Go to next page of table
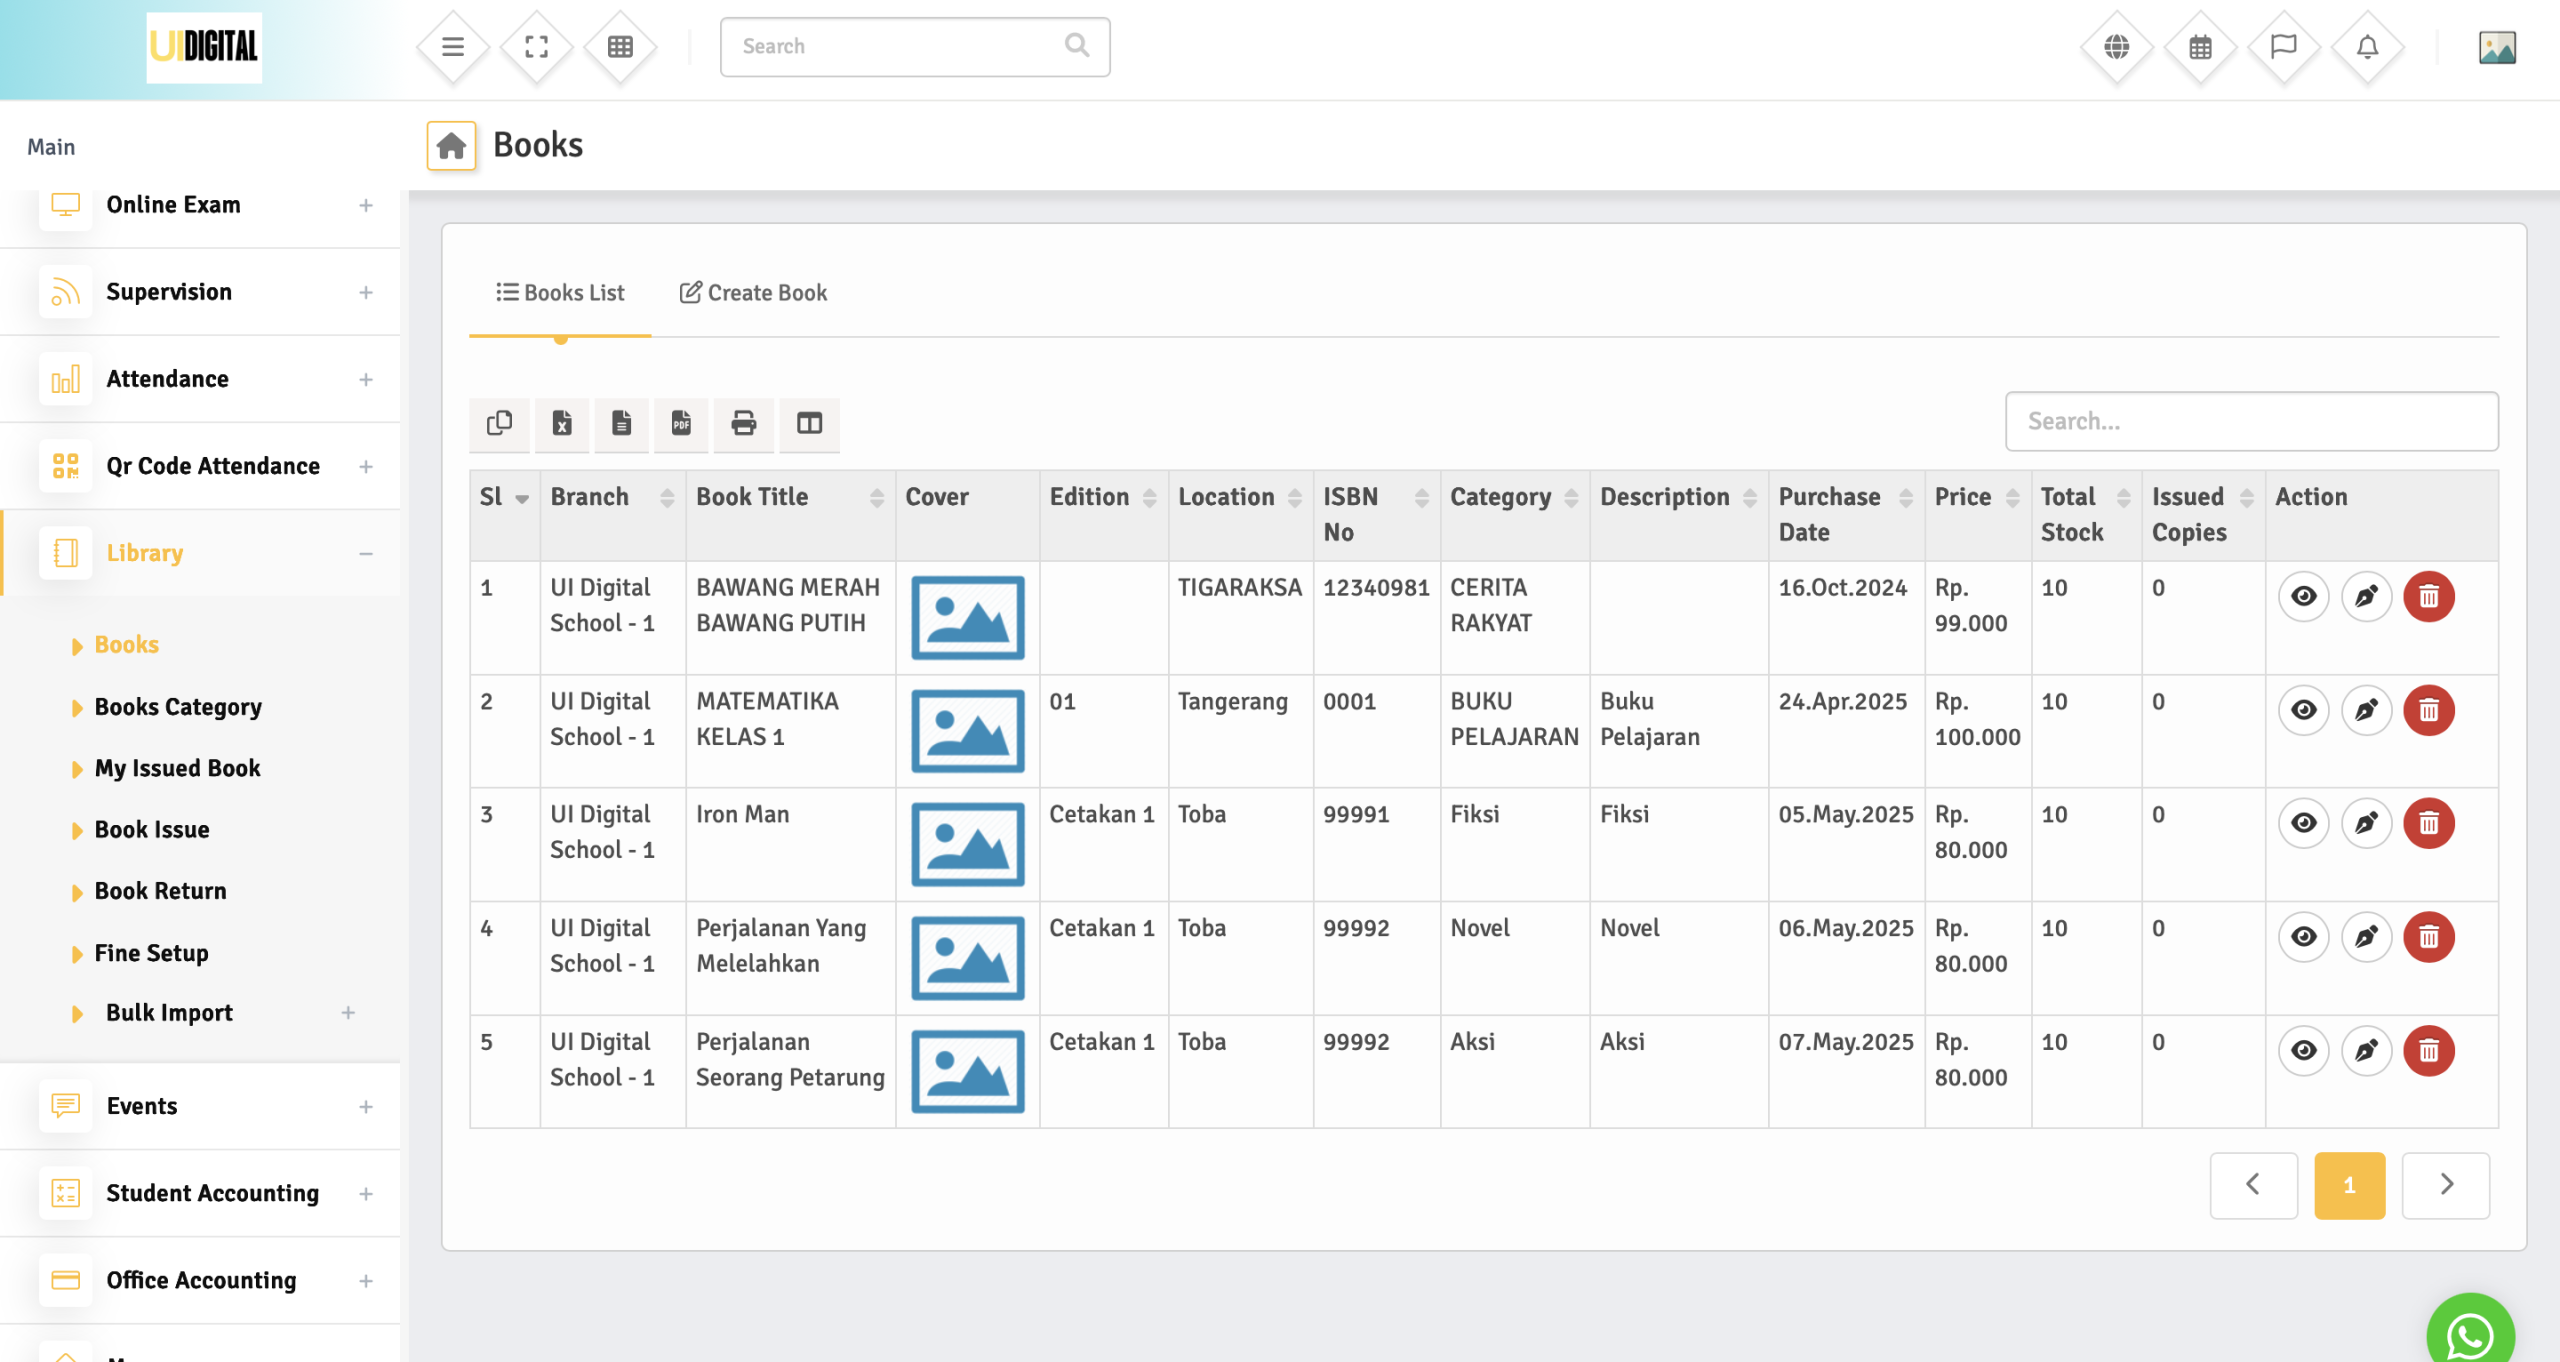Viewport: 2560px width, 1362px height. [x=2445, y=1185]
